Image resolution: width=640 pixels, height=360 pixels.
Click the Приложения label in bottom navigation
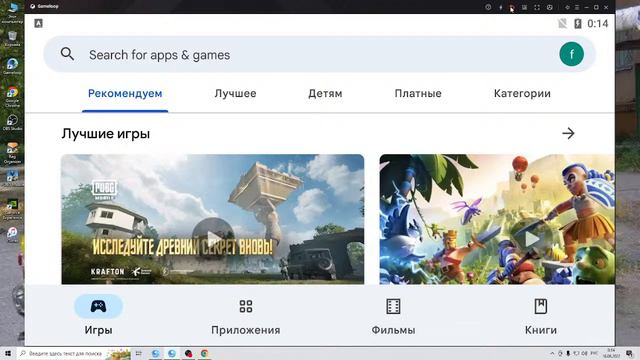click(246, 330)
